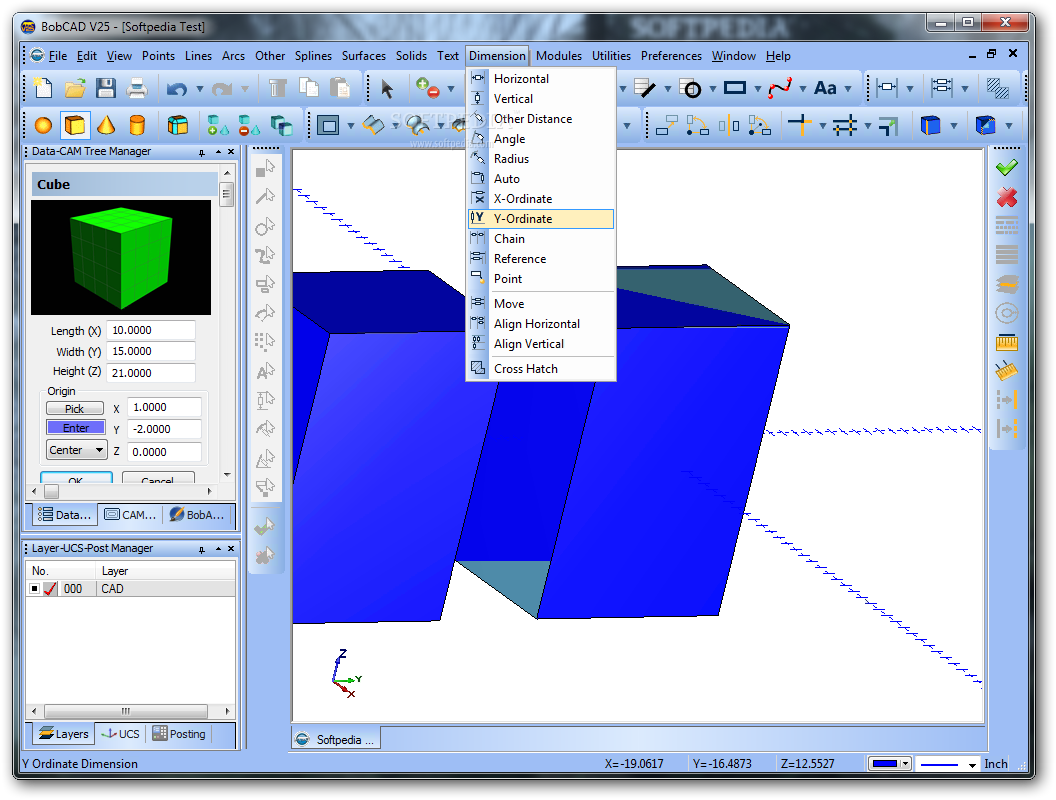The image size is (1056, 800).
Task: Click the yellow ruler measure icon
Action: coord(1007,343)
